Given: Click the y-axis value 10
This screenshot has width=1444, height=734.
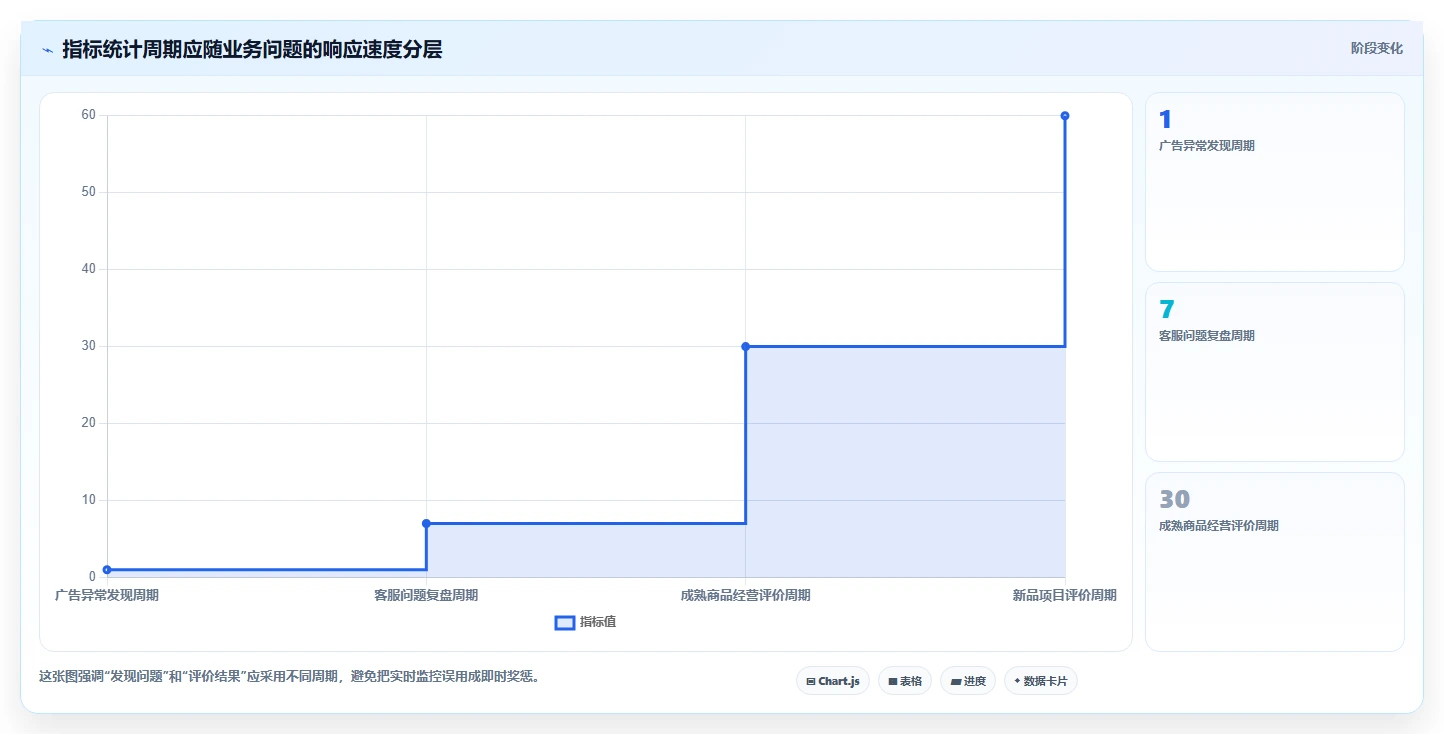Looking at the screenshot, I should pos(89,500).
